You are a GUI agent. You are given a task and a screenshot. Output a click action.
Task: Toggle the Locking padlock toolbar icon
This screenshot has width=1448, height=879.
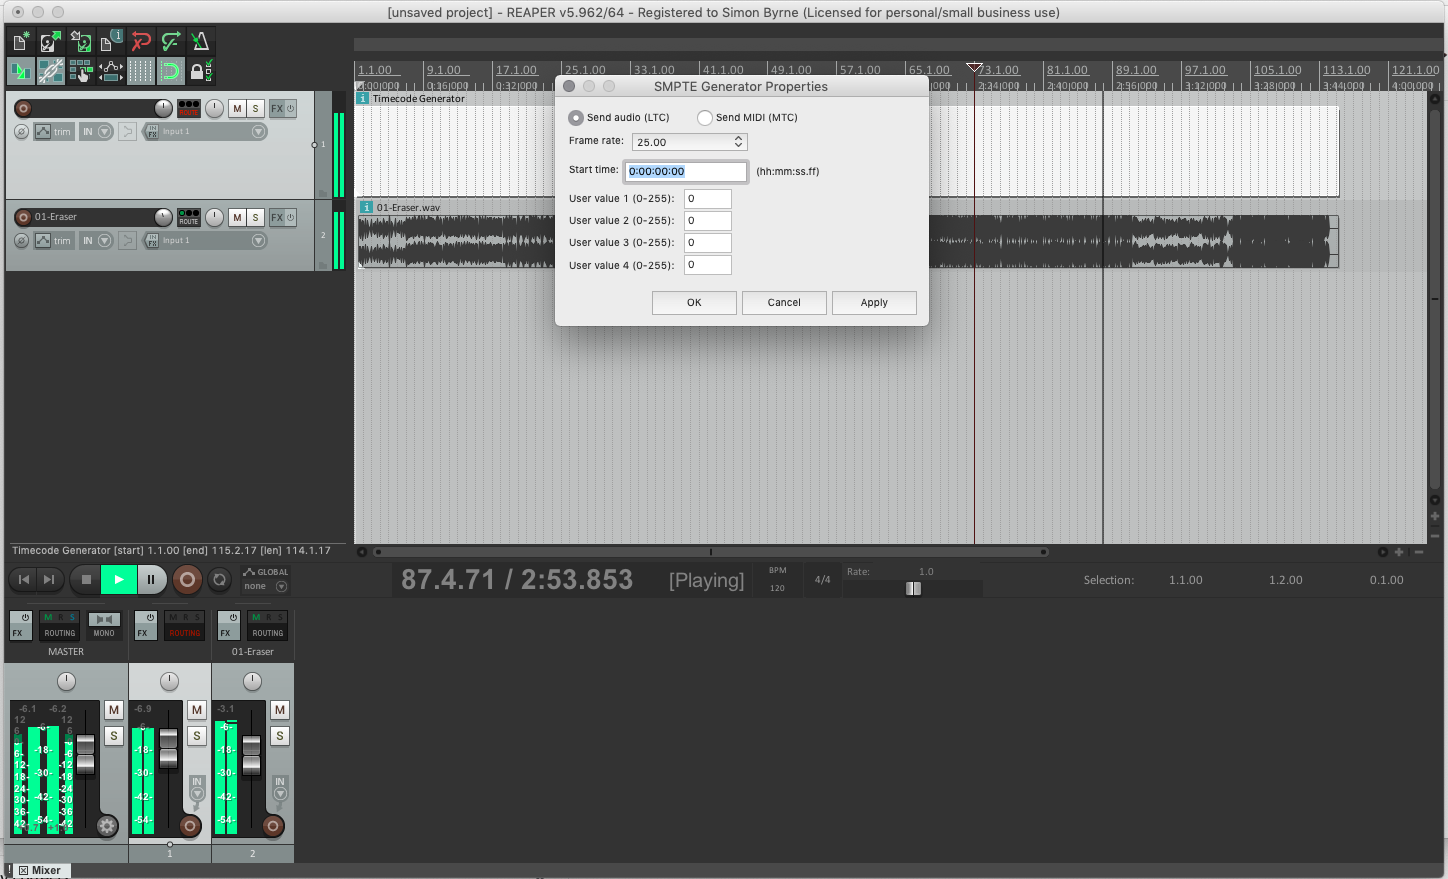point(201,71)
